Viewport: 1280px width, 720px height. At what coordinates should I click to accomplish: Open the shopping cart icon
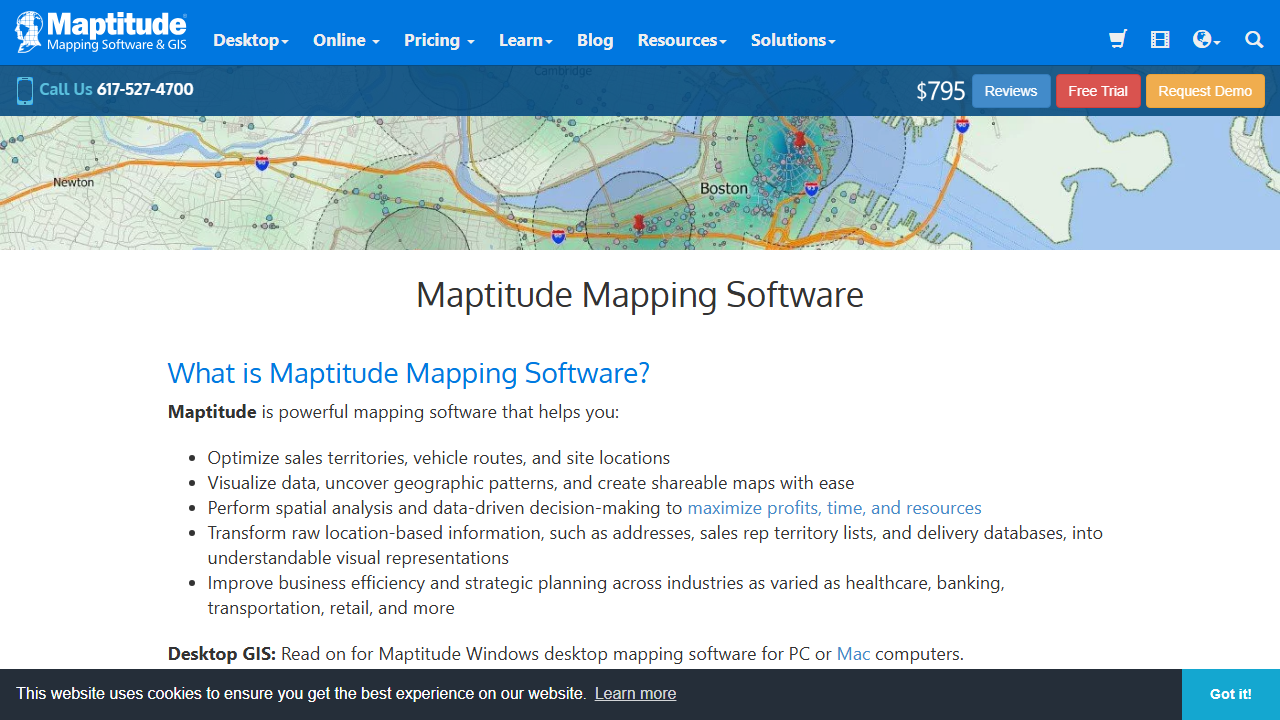(x=1118, y=40)
